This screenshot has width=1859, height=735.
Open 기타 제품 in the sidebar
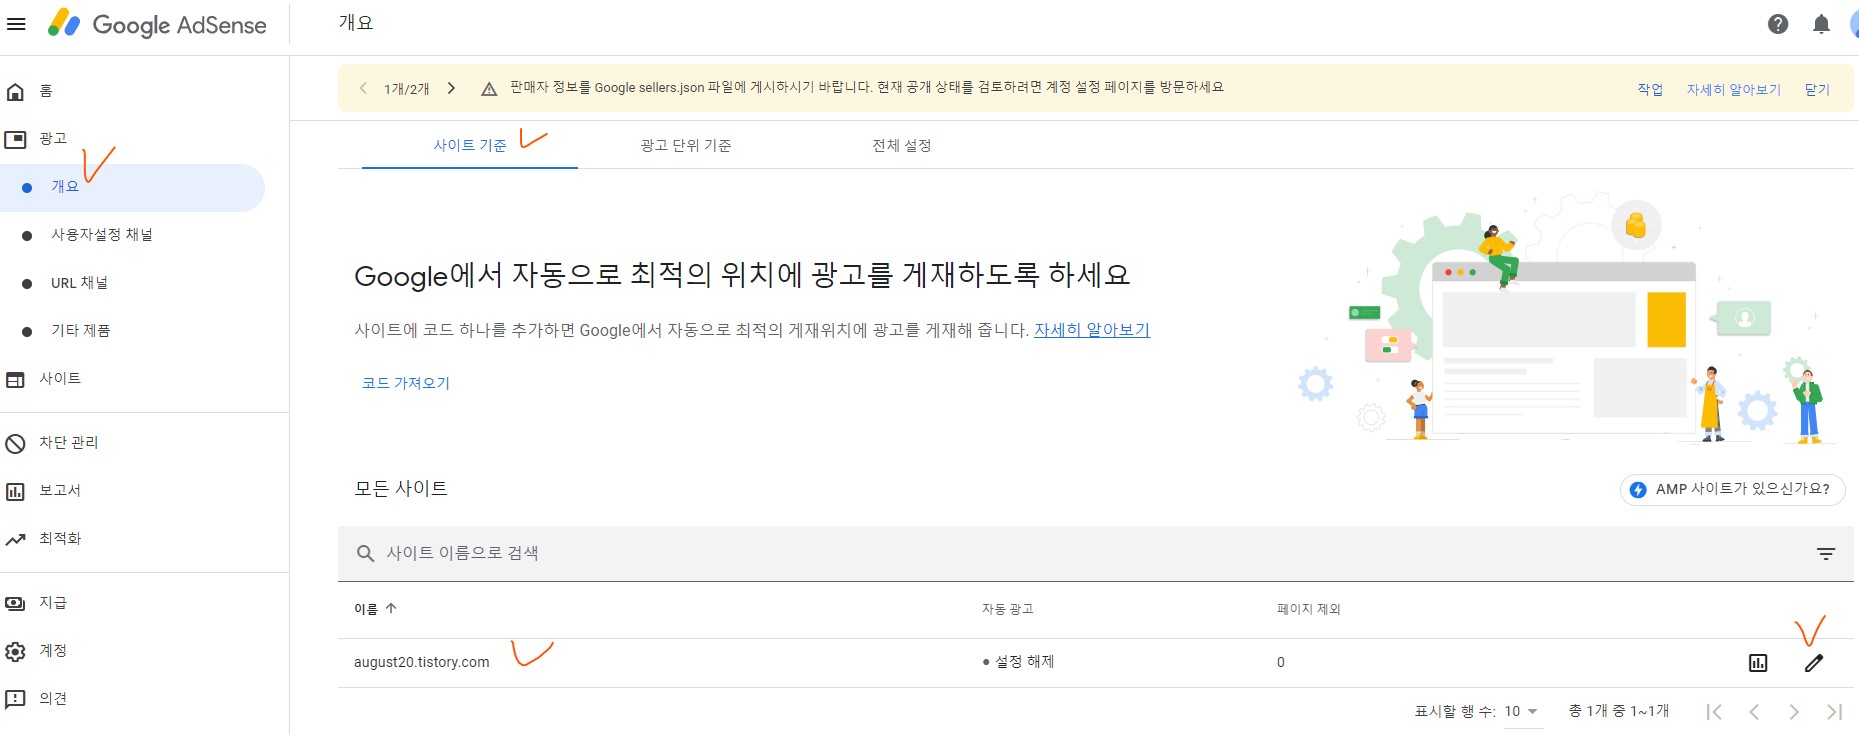click(x=81, y=331)
